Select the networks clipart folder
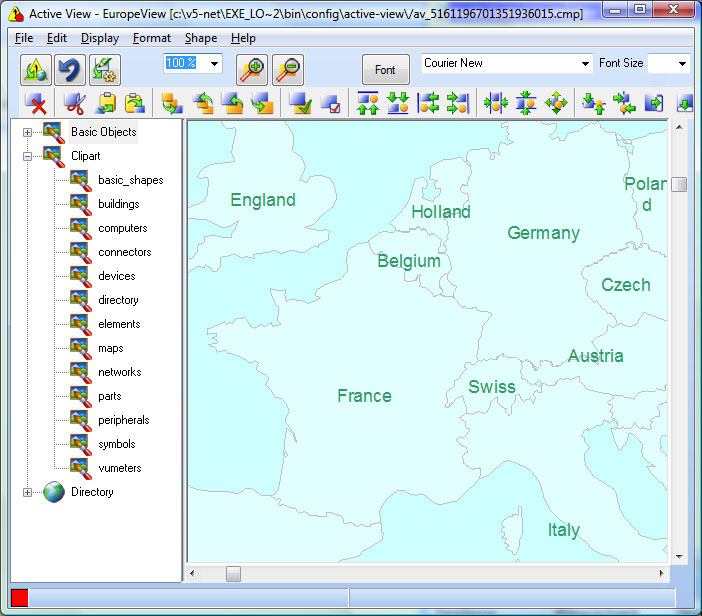Screen dimensions: 702x616 tap(119, 372)
